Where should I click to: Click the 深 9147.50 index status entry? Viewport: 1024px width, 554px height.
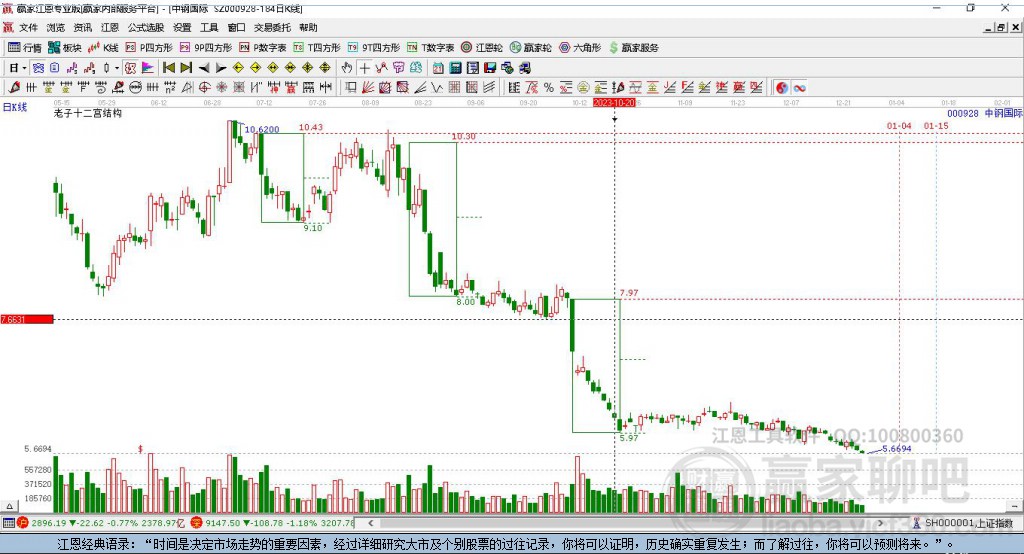click(x=273, y=523)
